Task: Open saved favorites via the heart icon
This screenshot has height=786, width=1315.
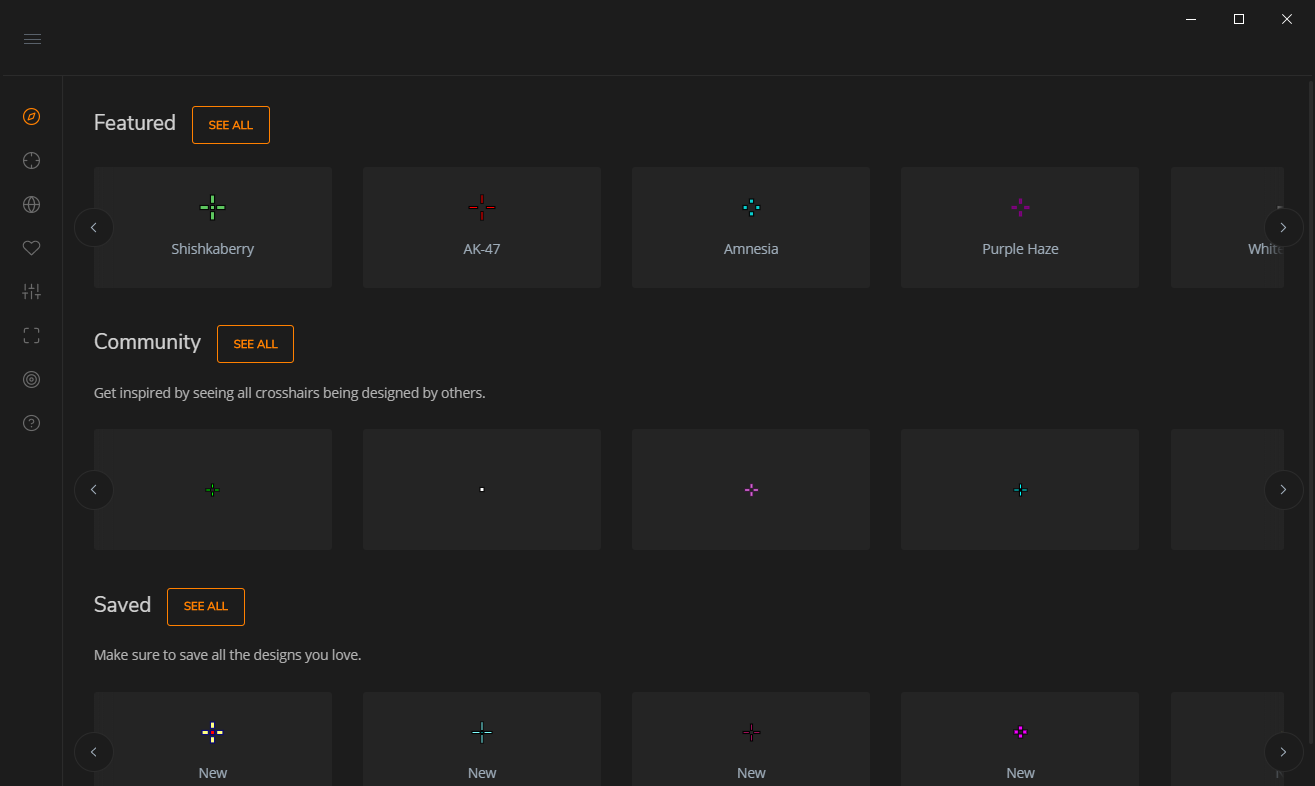Action: 31,247
